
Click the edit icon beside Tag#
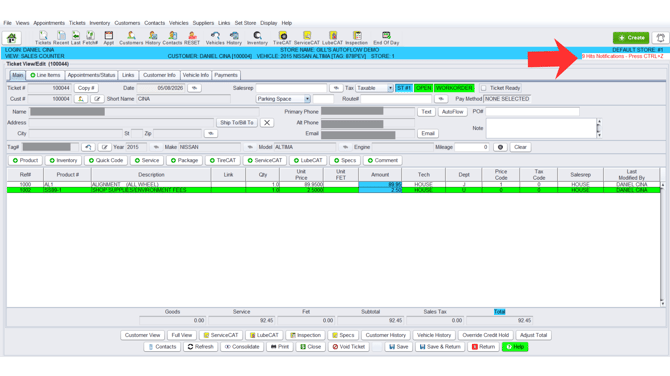(104, 147)
